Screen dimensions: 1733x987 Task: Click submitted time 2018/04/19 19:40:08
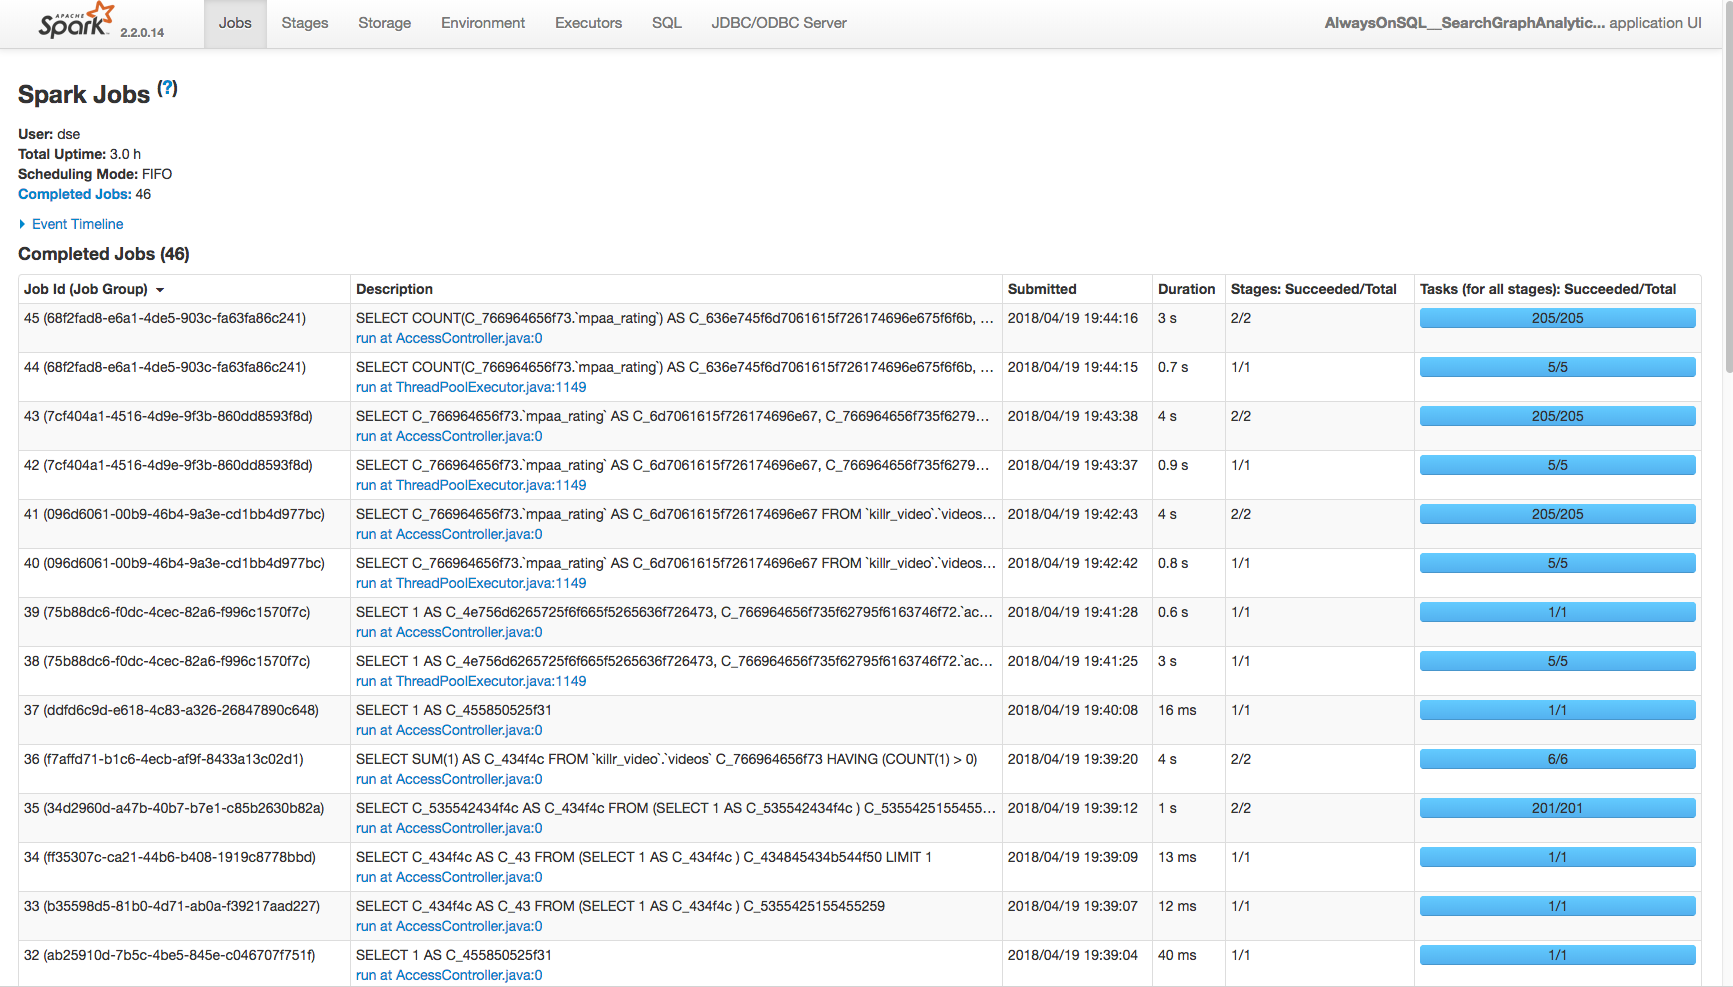1073,710
